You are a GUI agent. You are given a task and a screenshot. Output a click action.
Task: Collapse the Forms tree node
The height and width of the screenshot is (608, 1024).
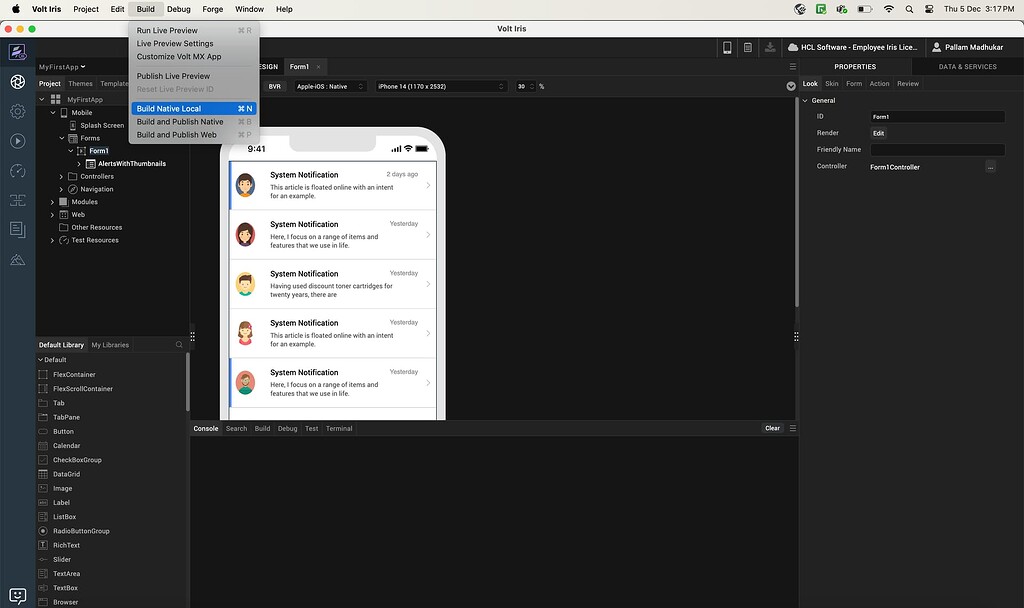click(62, 138)
